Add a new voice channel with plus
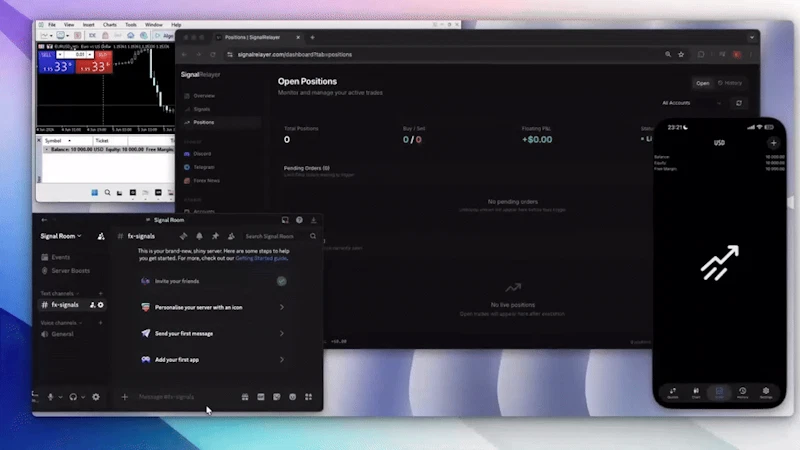 pyautogui.click(x=101, y=323)
